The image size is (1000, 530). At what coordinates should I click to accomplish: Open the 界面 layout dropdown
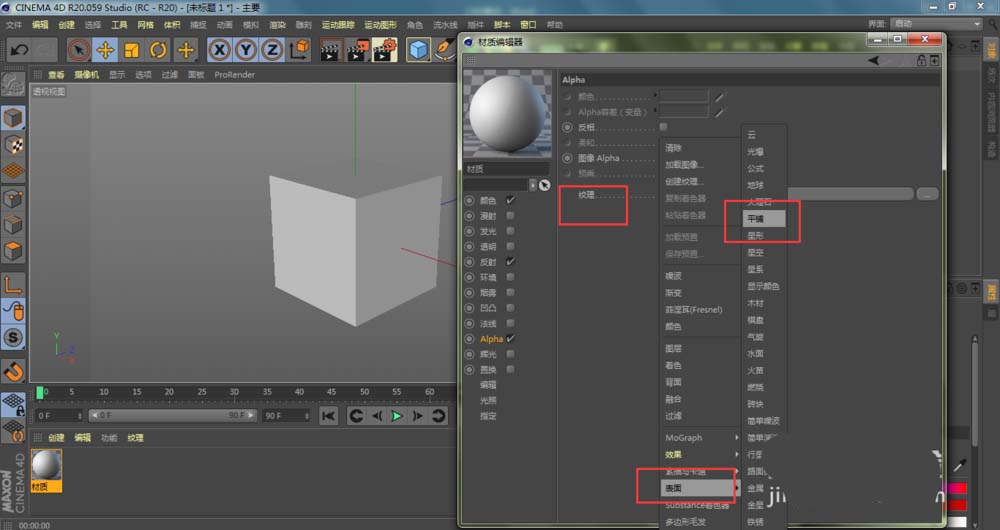[936, 24]
